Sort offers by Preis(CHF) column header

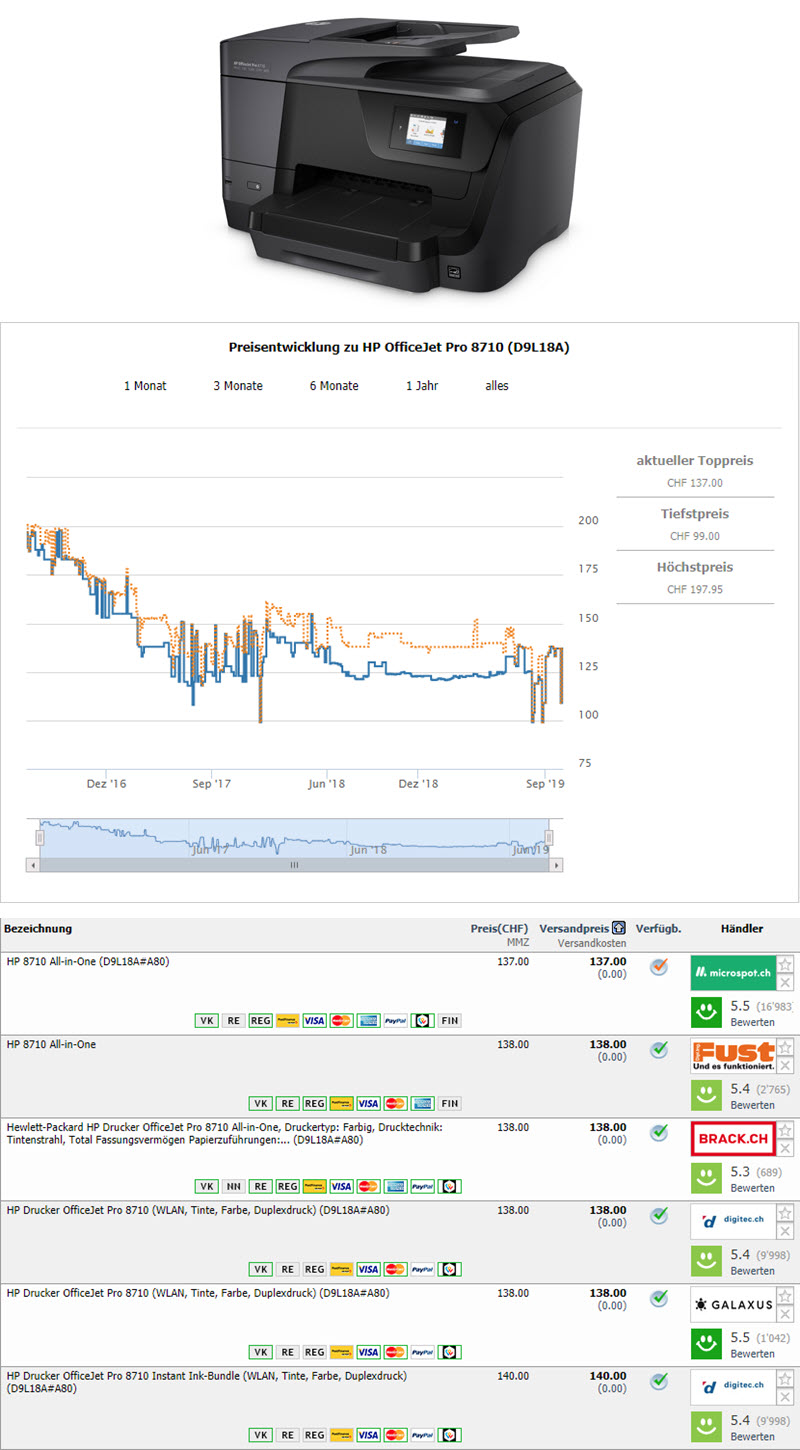pyautogui.click(x=499, y=928)
